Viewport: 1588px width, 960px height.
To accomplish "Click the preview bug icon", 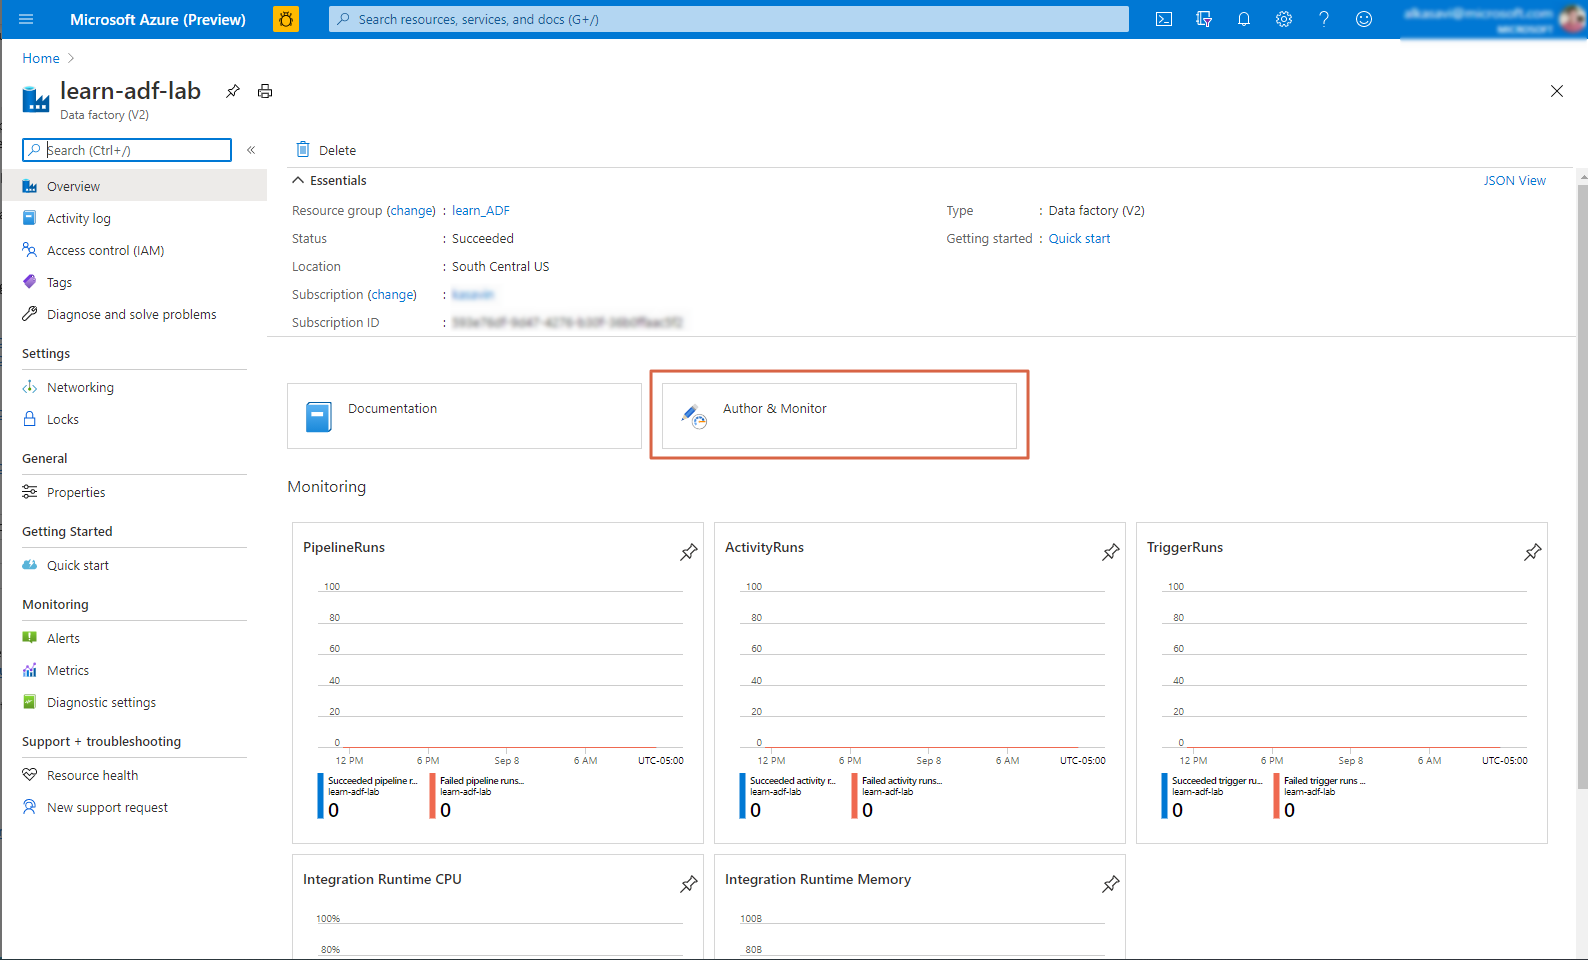I will point(286,19).
